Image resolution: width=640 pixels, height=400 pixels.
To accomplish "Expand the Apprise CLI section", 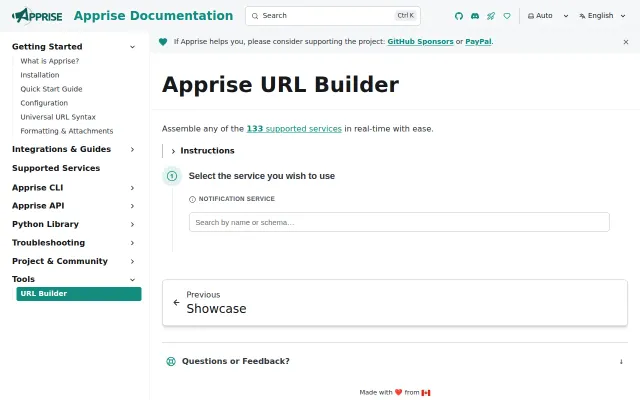I will click(x=132, y=188).
